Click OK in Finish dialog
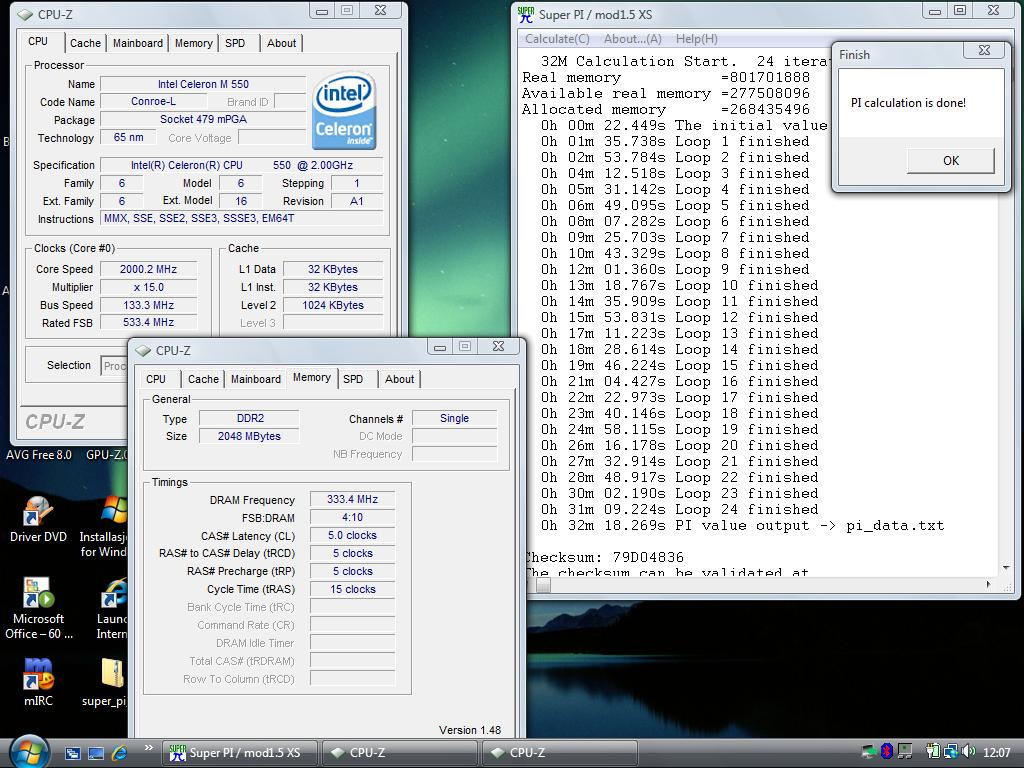 click(950, 160)
